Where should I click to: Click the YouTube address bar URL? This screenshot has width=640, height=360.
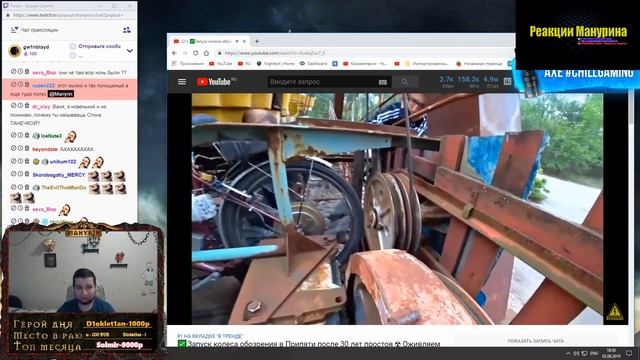click(x=275, y=53)
